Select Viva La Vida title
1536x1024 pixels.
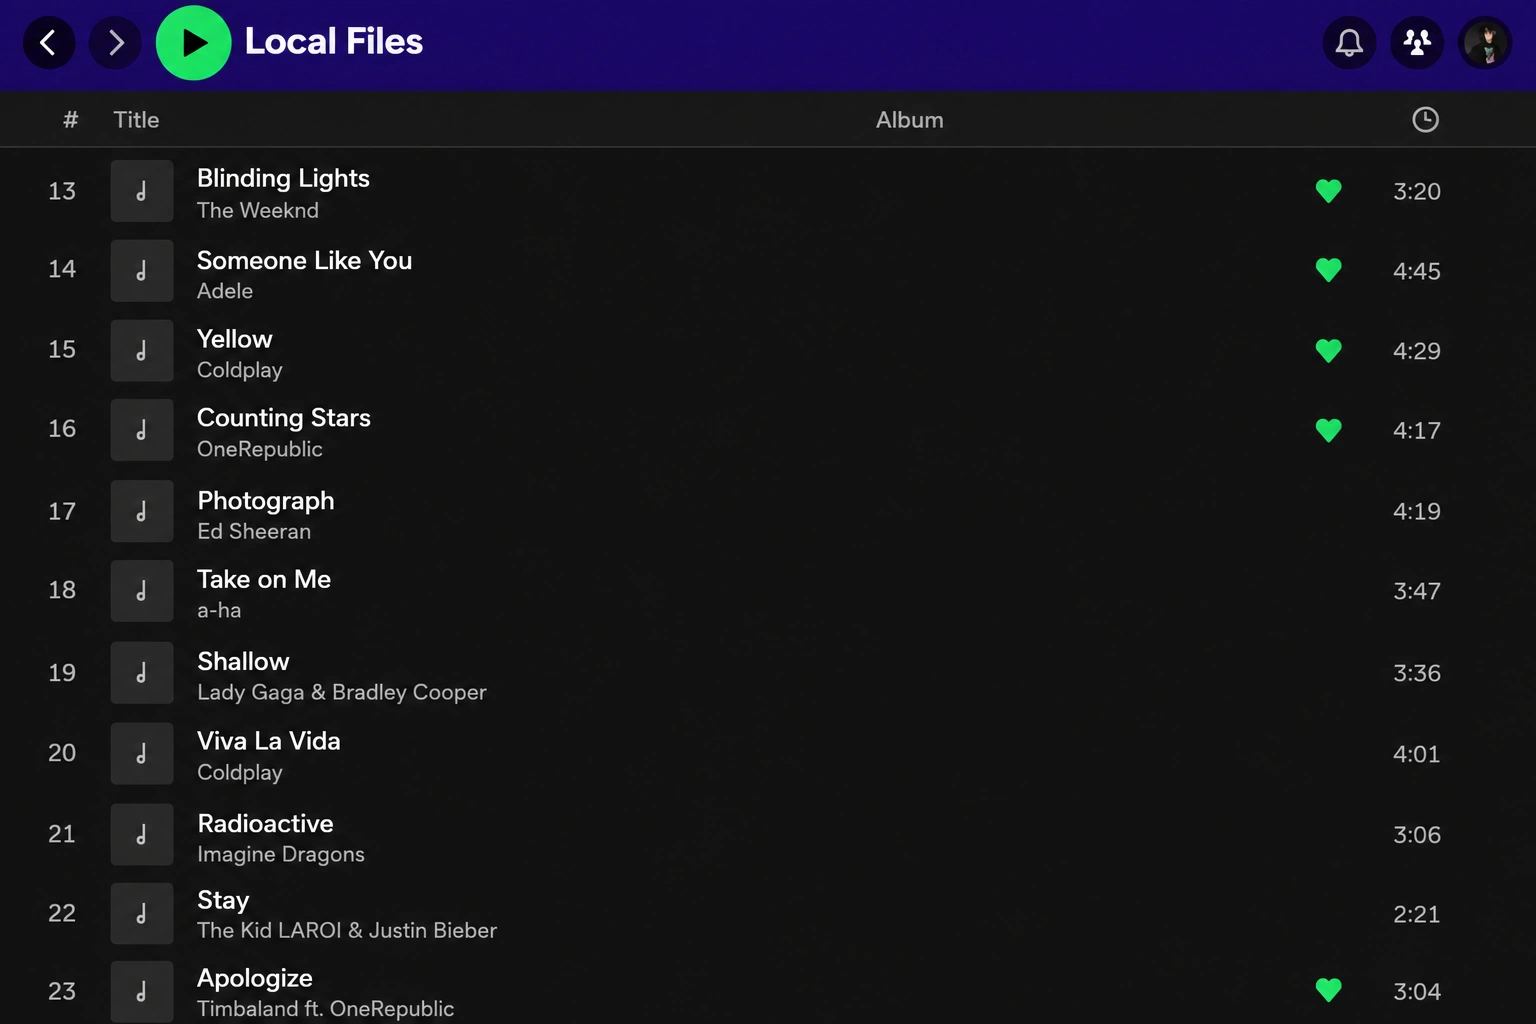(x=268, y=741)
